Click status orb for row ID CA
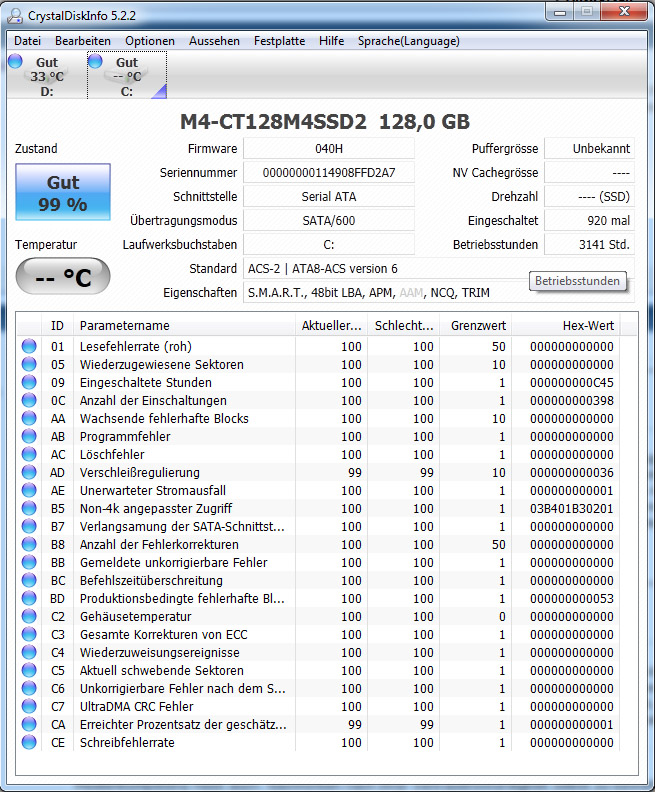Image resolution: width=655 pixels, height=792 pixels. [29, 724]
